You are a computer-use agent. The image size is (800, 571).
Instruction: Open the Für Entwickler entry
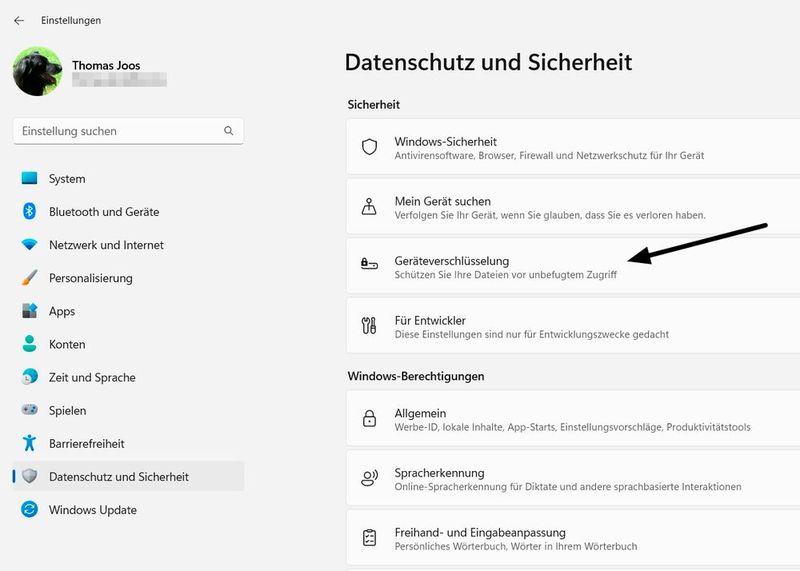click(x=573, y=326)
